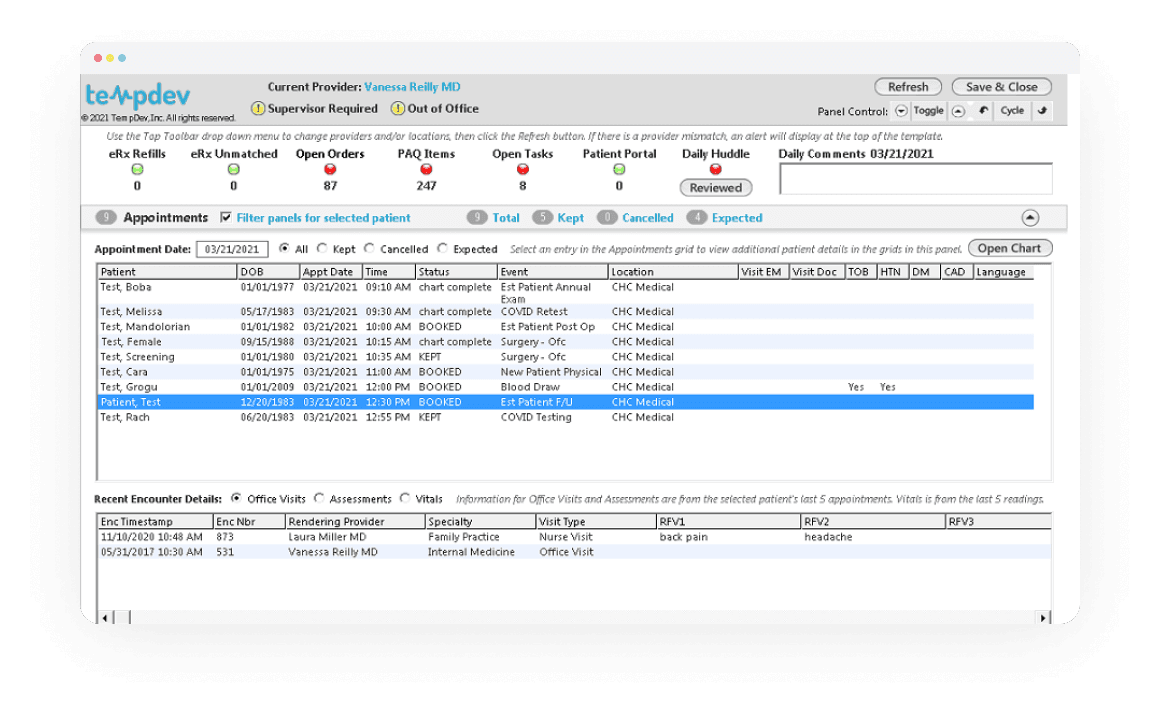This screenshot has height=712, width=1160.
Task: Click into the Daily Comments text box
Action: click(915, 179)
